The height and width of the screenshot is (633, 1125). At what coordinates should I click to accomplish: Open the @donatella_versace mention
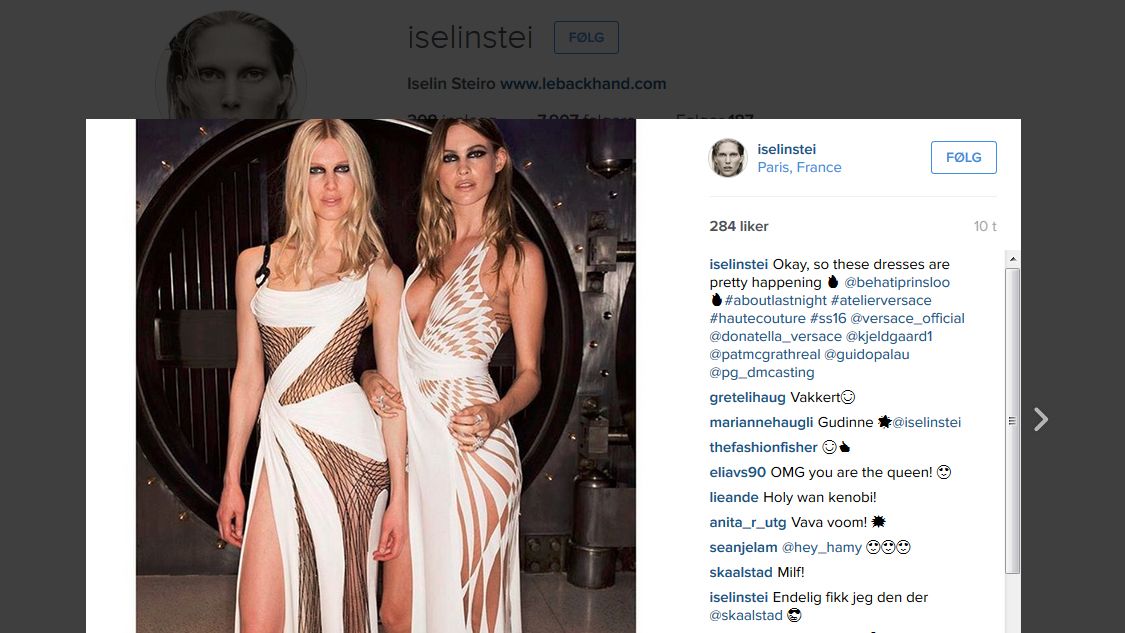point(776,336)
